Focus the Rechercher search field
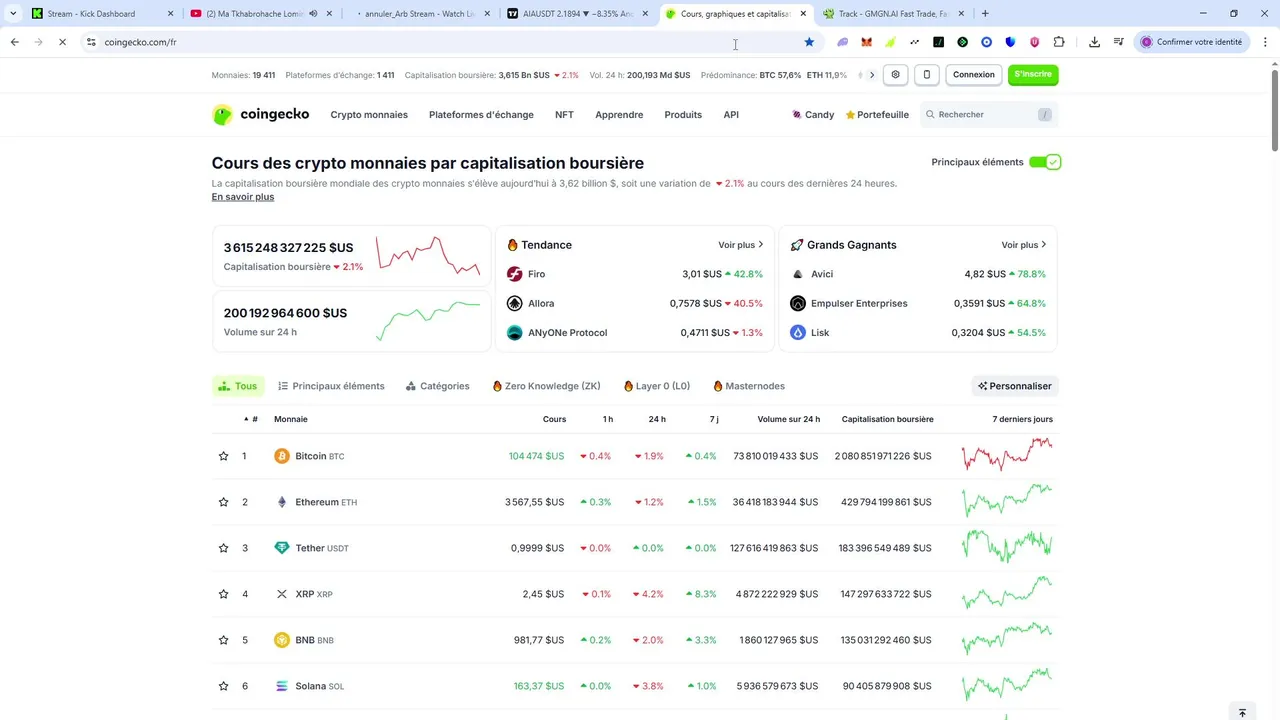 point(989,115)
